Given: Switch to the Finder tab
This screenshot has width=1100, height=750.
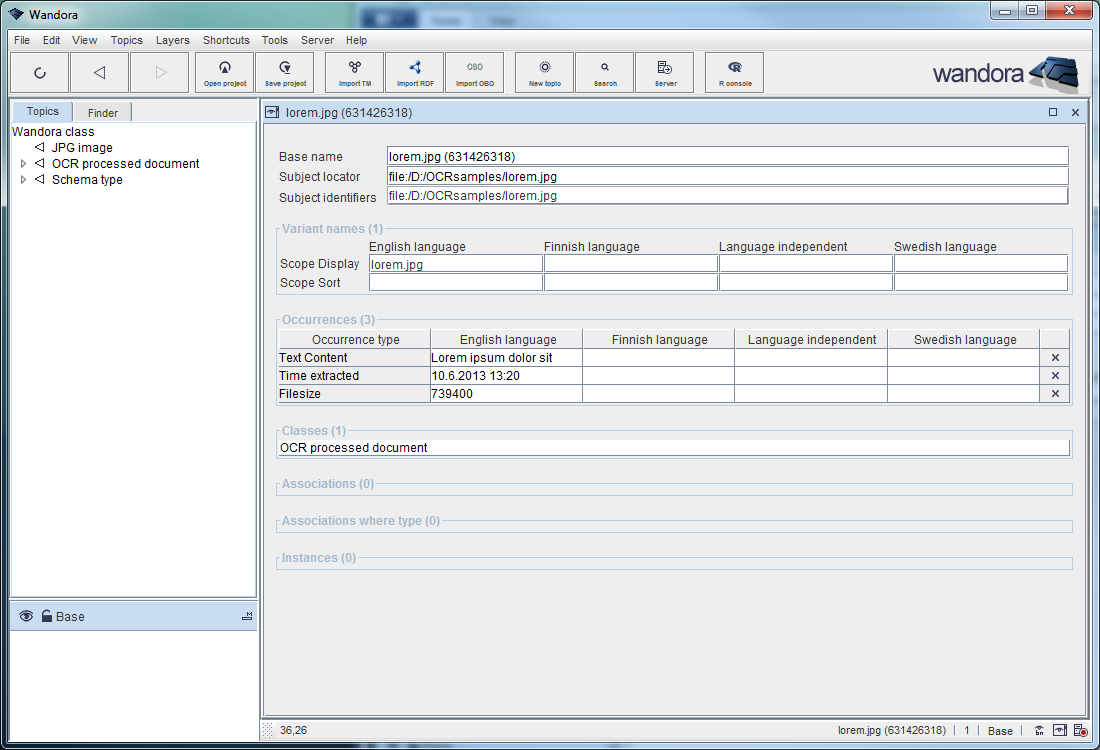Looking at the screenshot, I should (102, 113).
